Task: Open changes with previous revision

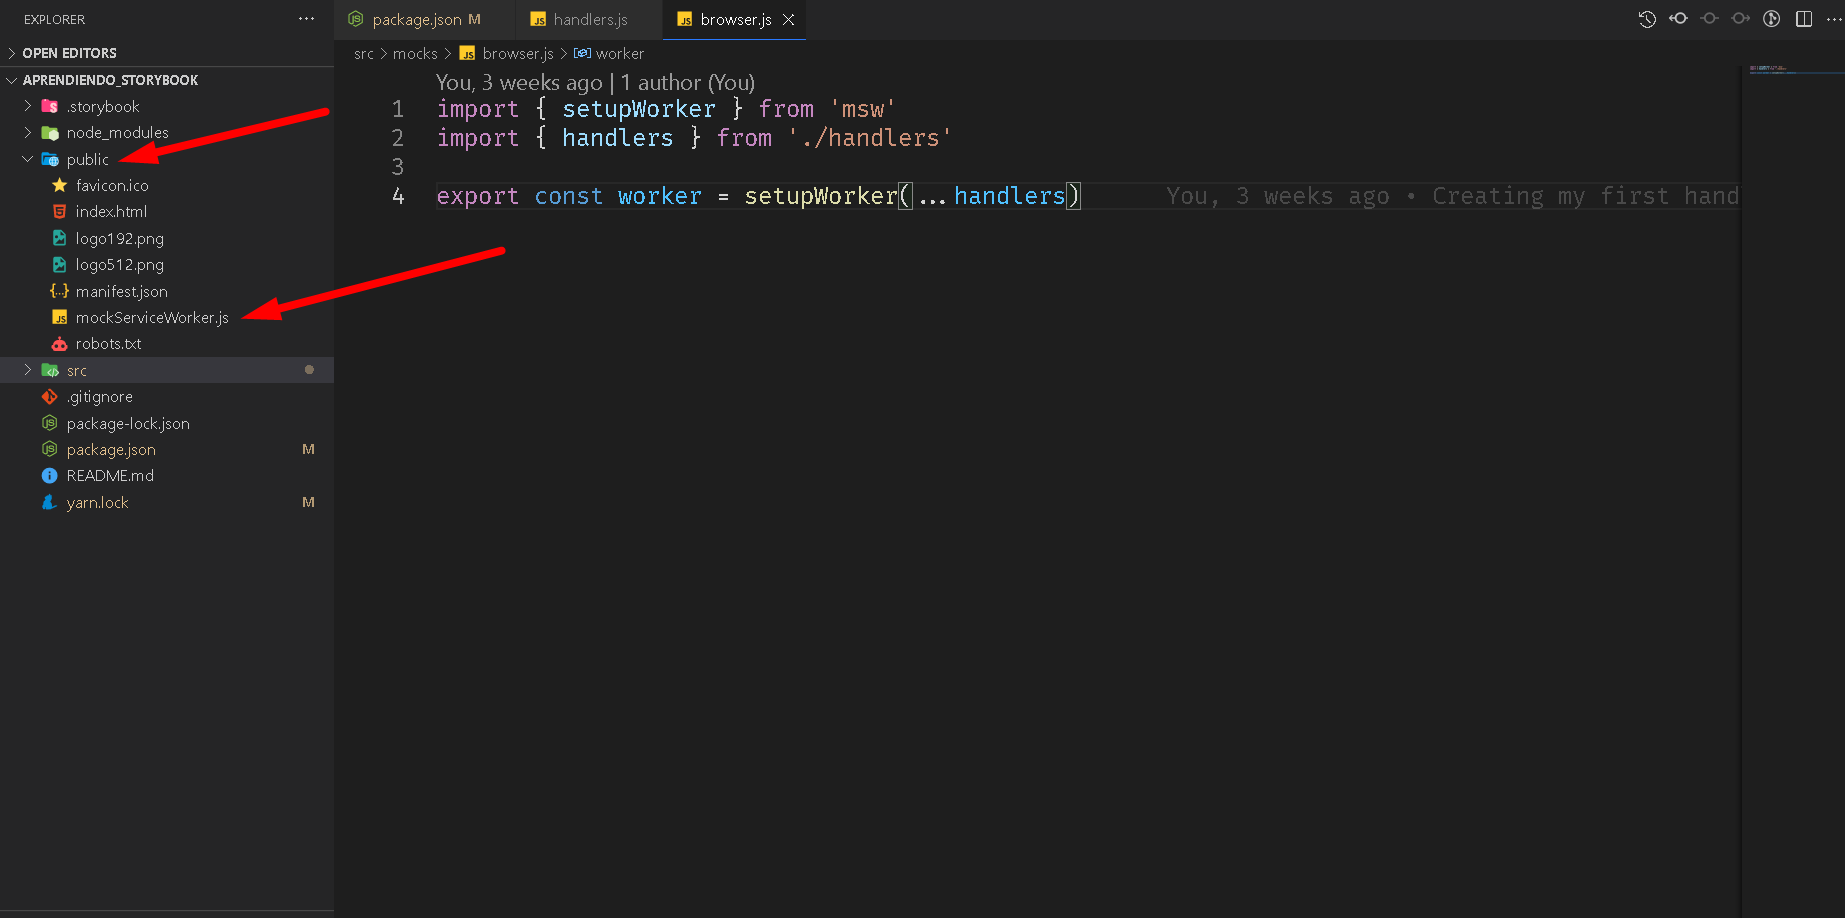Action: click(1678, 19)
